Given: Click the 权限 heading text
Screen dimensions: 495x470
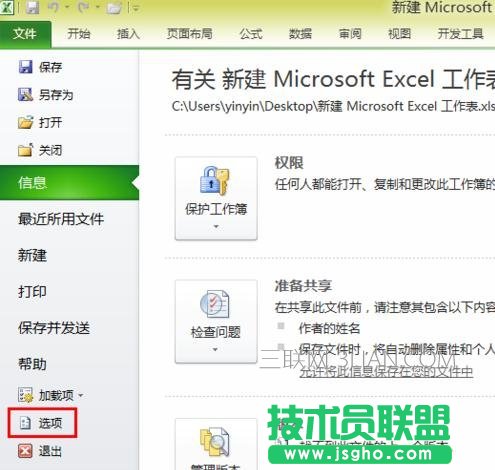Looking at the screenshot, I should tap(289, 163).
